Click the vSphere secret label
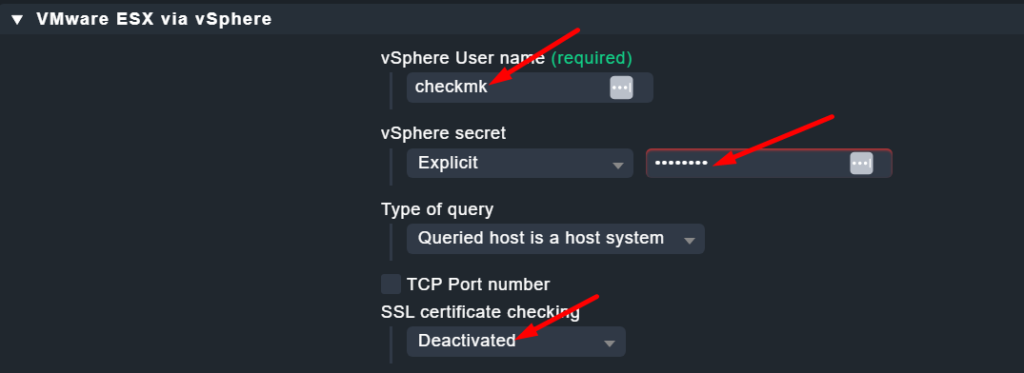 443,133
